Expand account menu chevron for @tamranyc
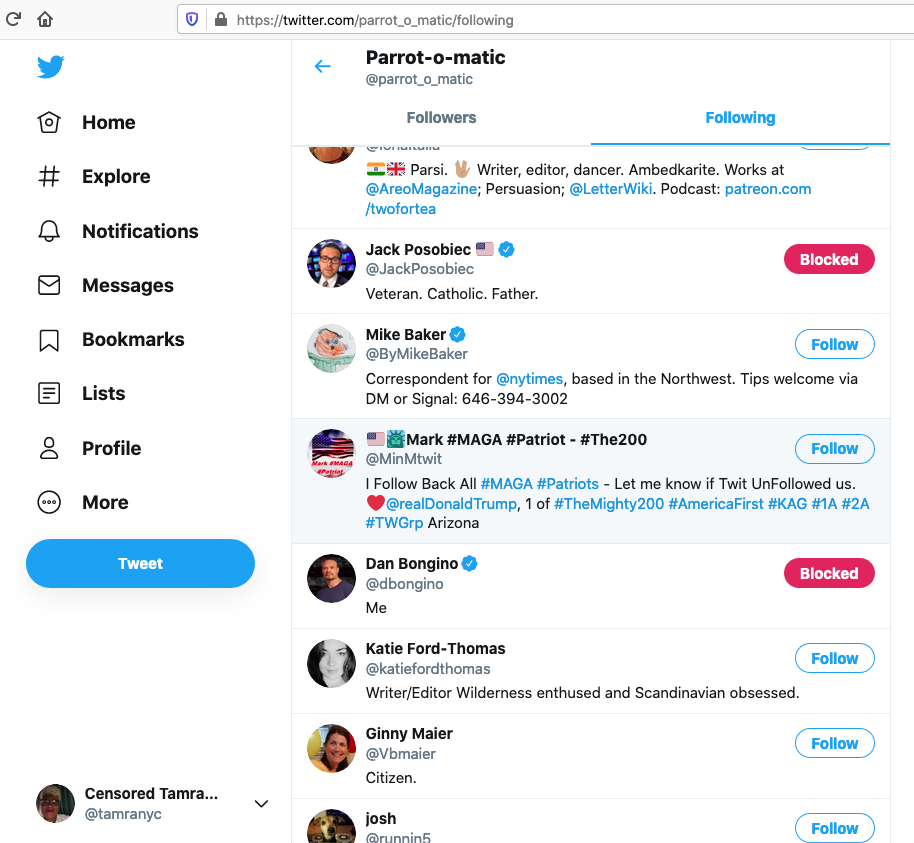Viewport: 914px width, 843px height. click(x=261, y=803)
